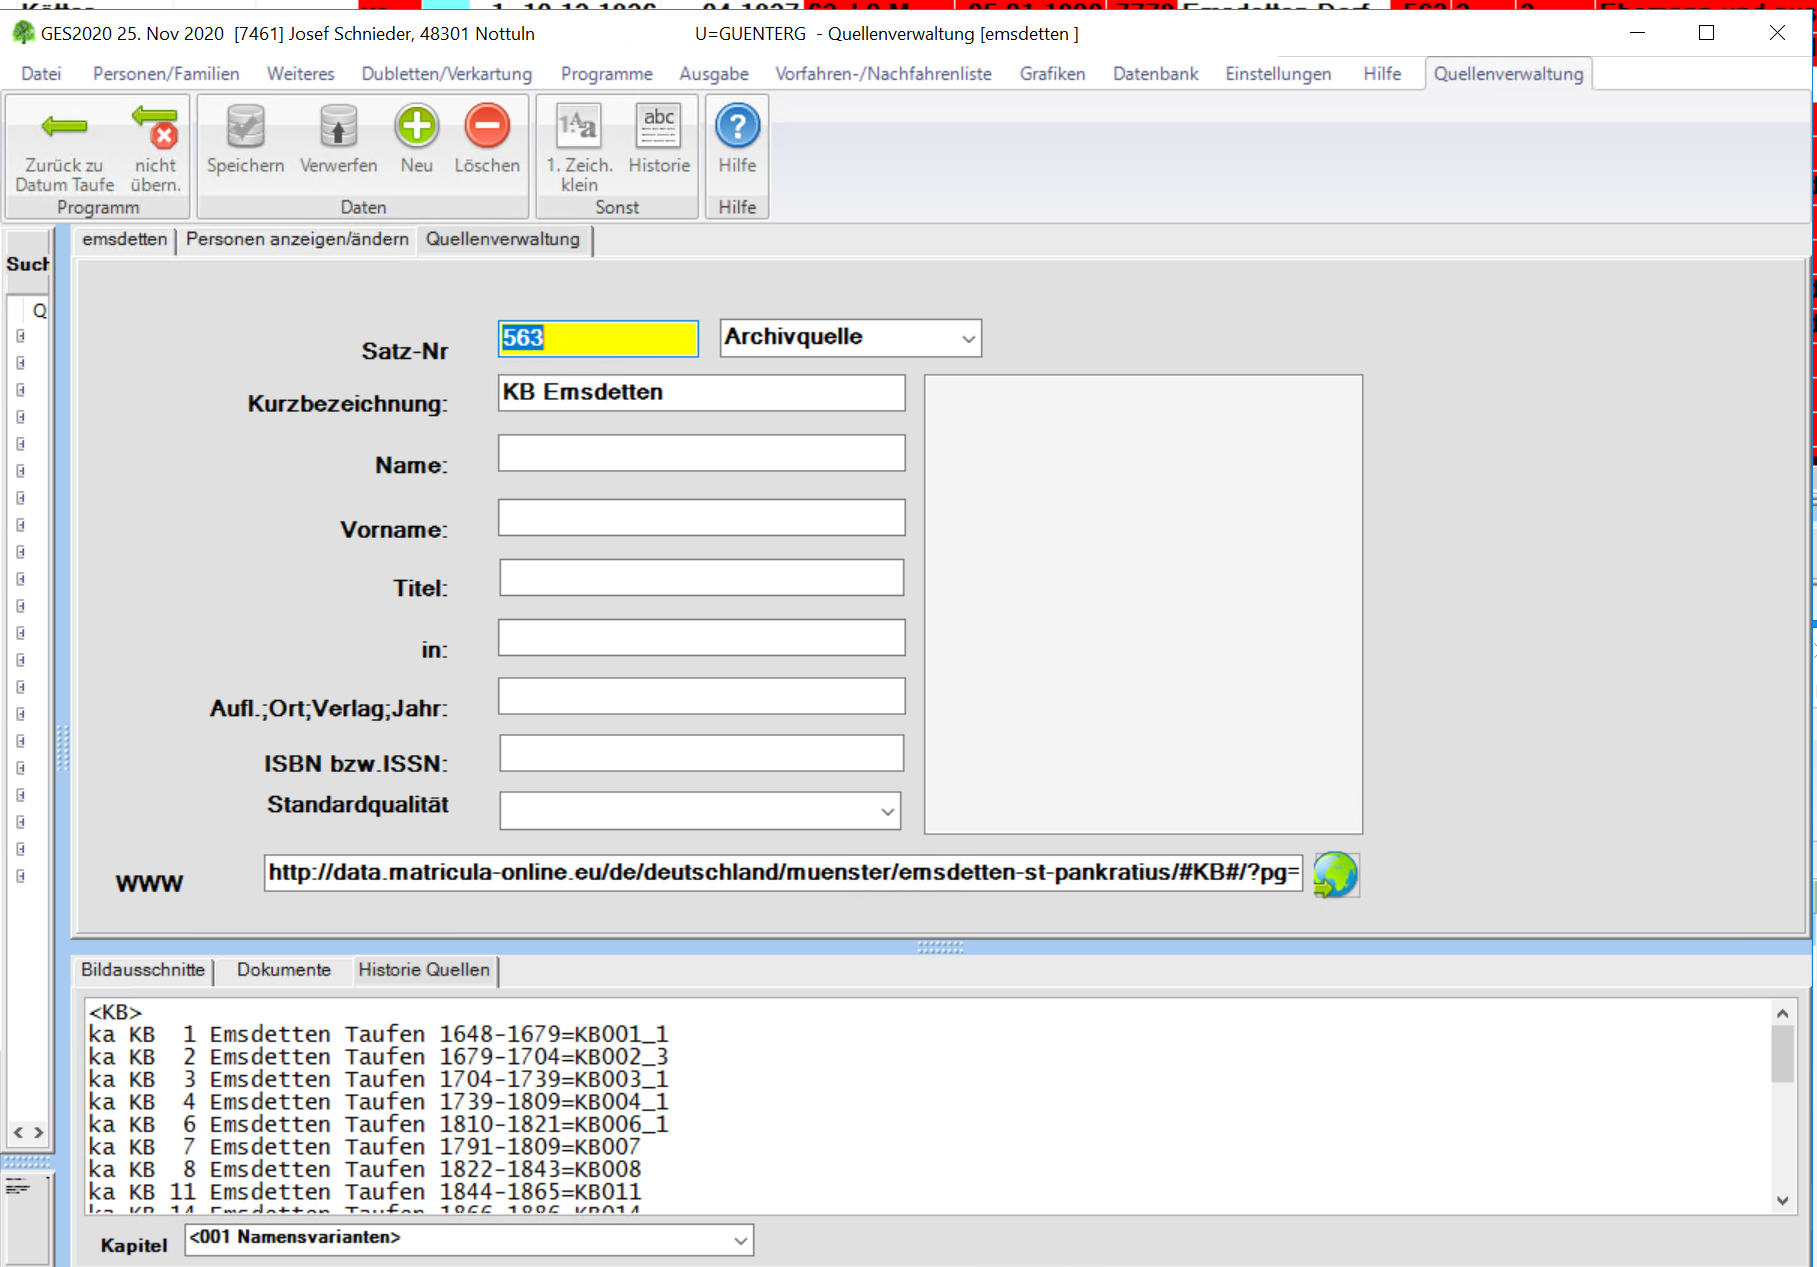Open the Programme menu

(x=606, y=74)
